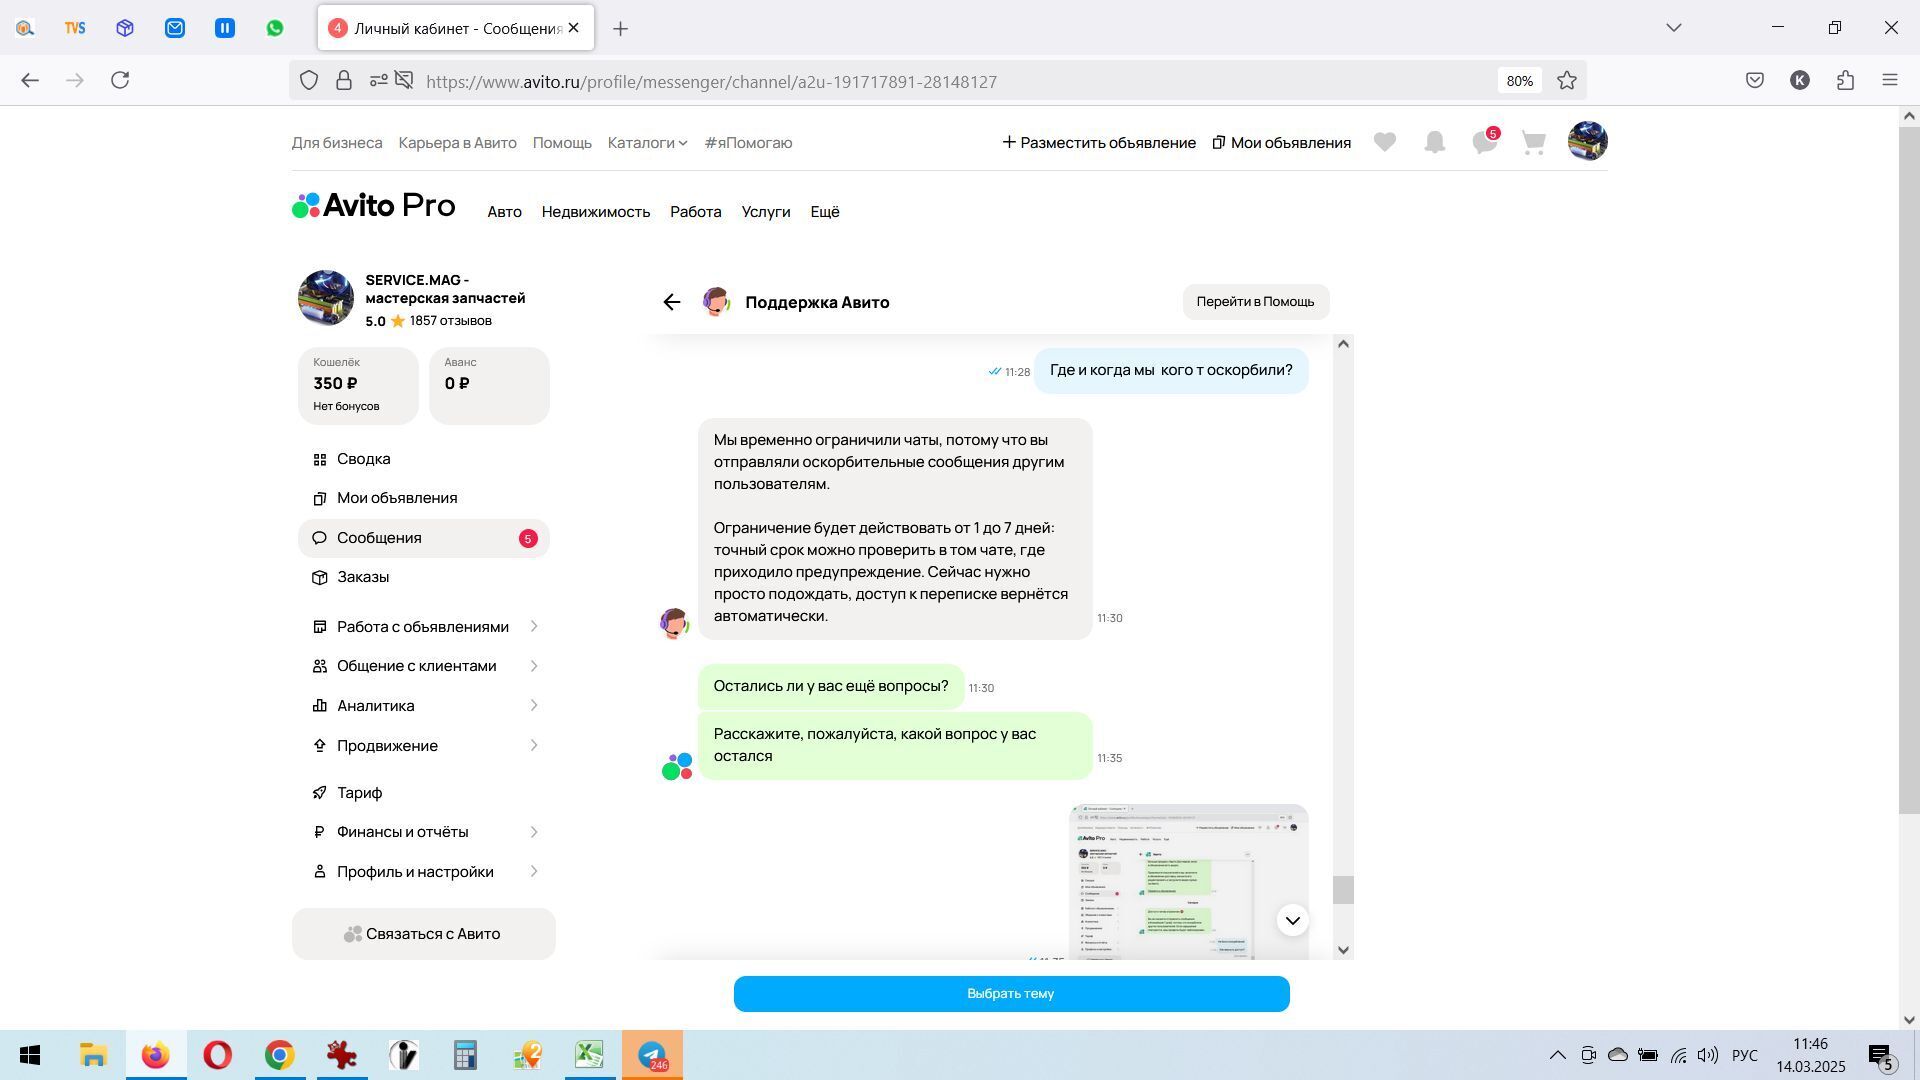Open Мои объявления link in top header
This screenshot has height=1080, width=1920.
coord(1281,143)
